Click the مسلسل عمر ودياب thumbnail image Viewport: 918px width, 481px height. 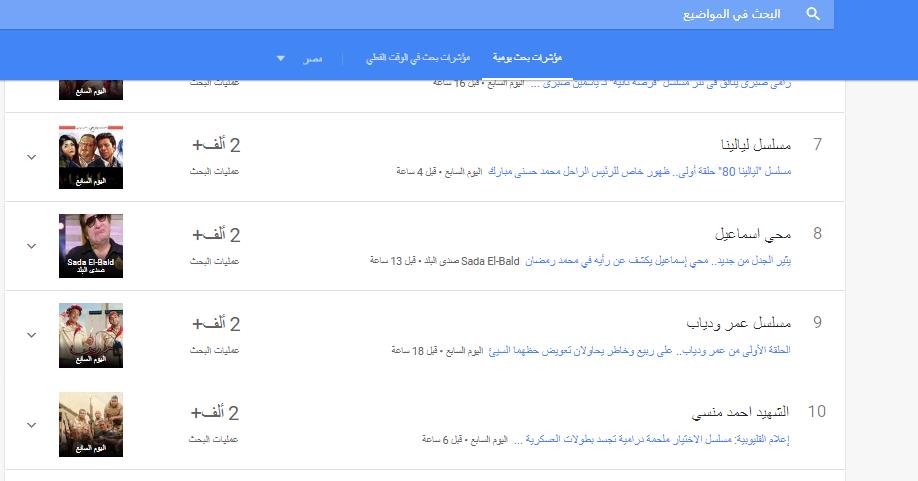coord(91,335)
